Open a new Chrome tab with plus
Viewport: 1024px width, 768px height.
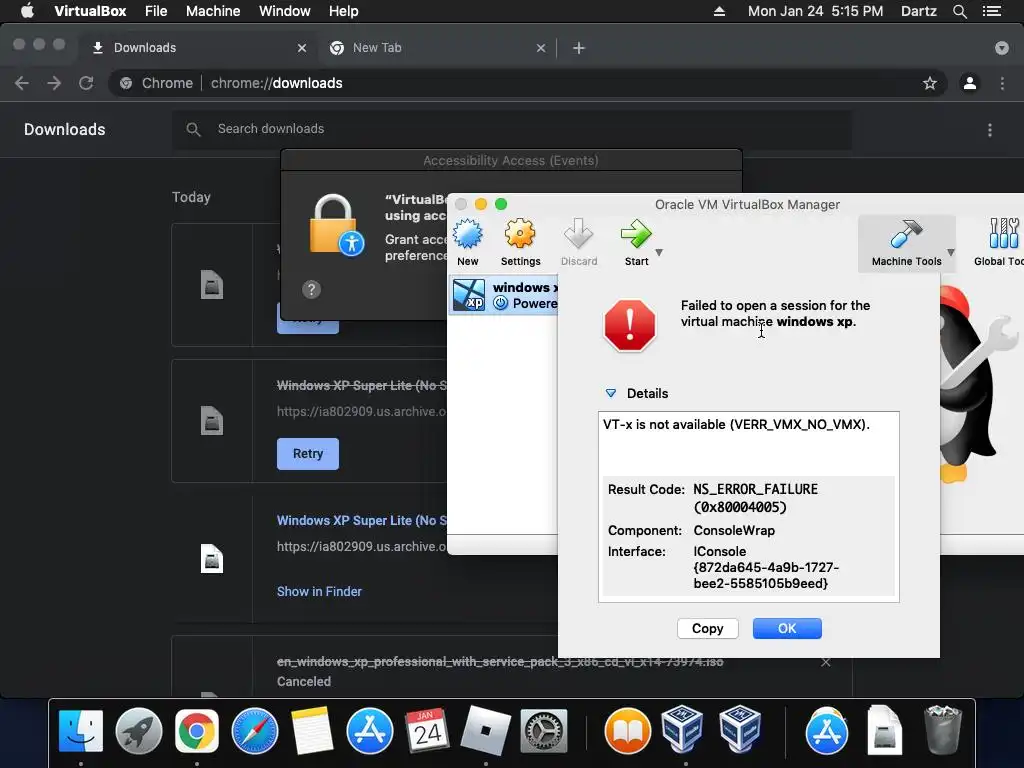coord(579,48)
